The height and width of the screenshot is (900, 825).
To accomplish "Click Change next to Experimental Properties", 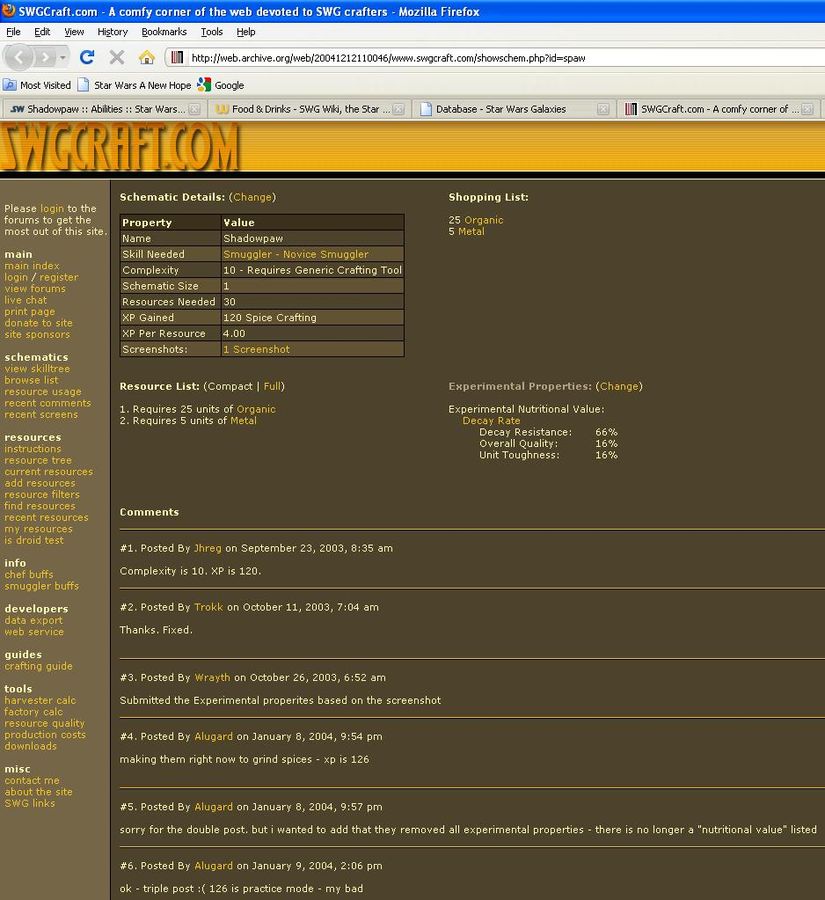I will [x=618, y=386].
